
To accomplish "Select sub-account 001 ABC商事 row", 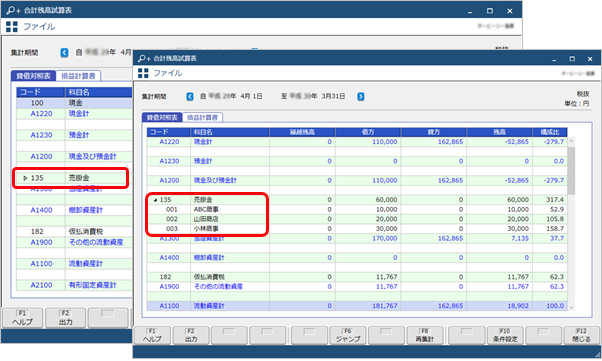I will click(357, 209).
